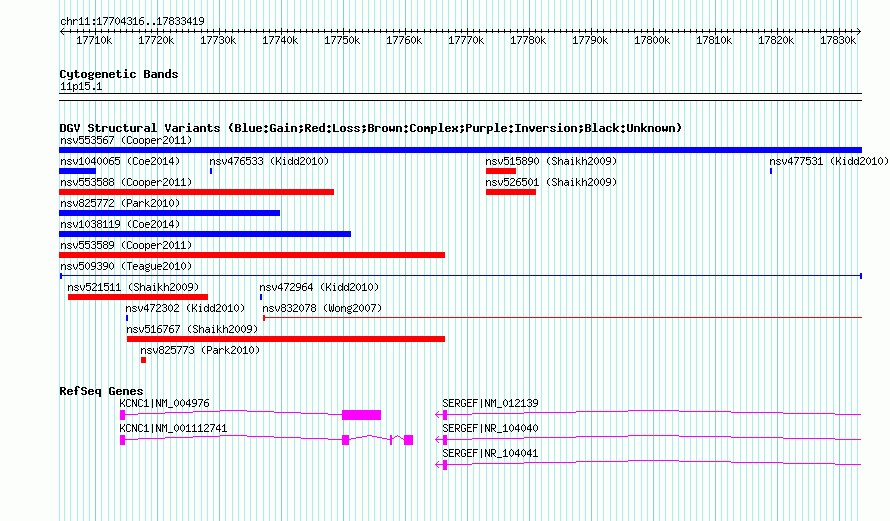Select the red nsv521511 loss bar
Screen dimensions: 890x521
pos(138,297)
